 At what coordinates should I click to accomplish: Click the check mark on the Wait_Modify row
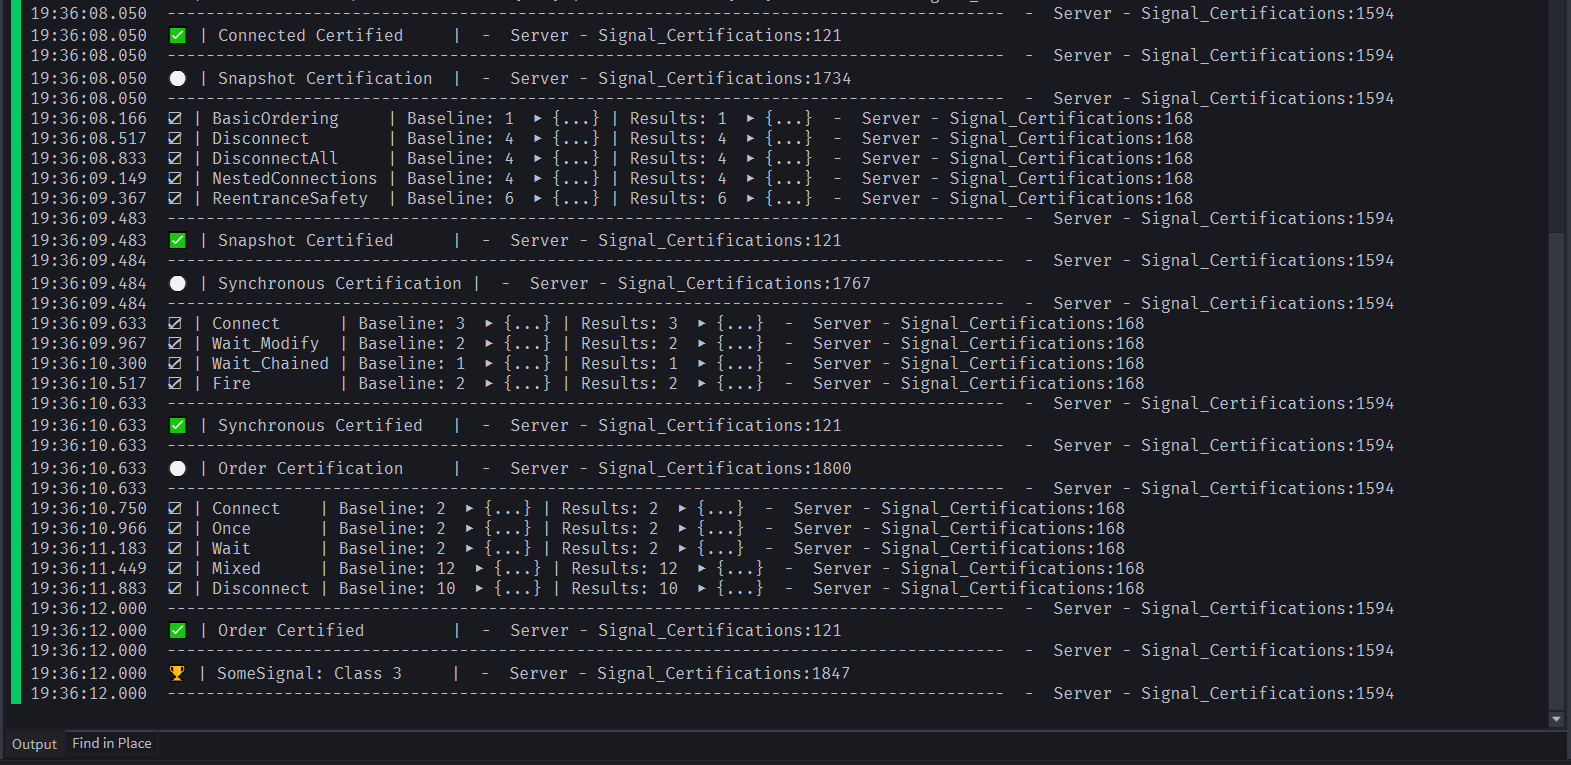tap(175, 343)
